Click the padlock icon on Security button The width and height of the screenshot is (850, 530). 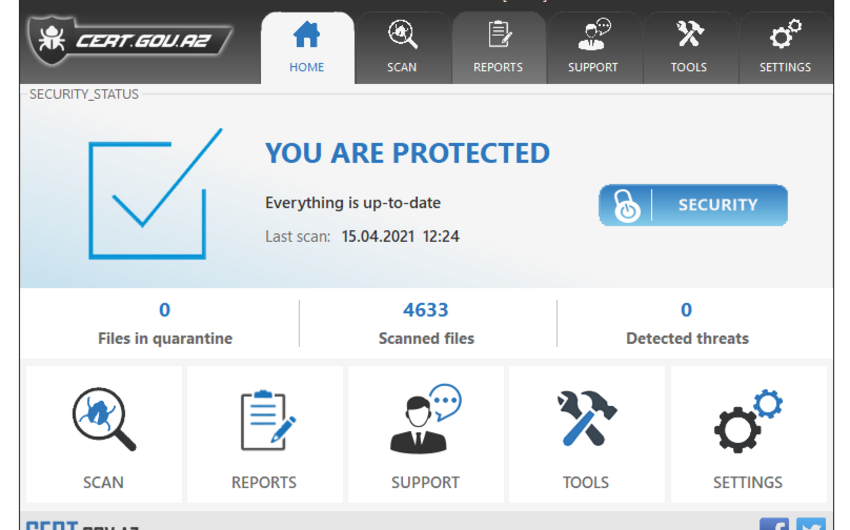(x=627, y=206)
